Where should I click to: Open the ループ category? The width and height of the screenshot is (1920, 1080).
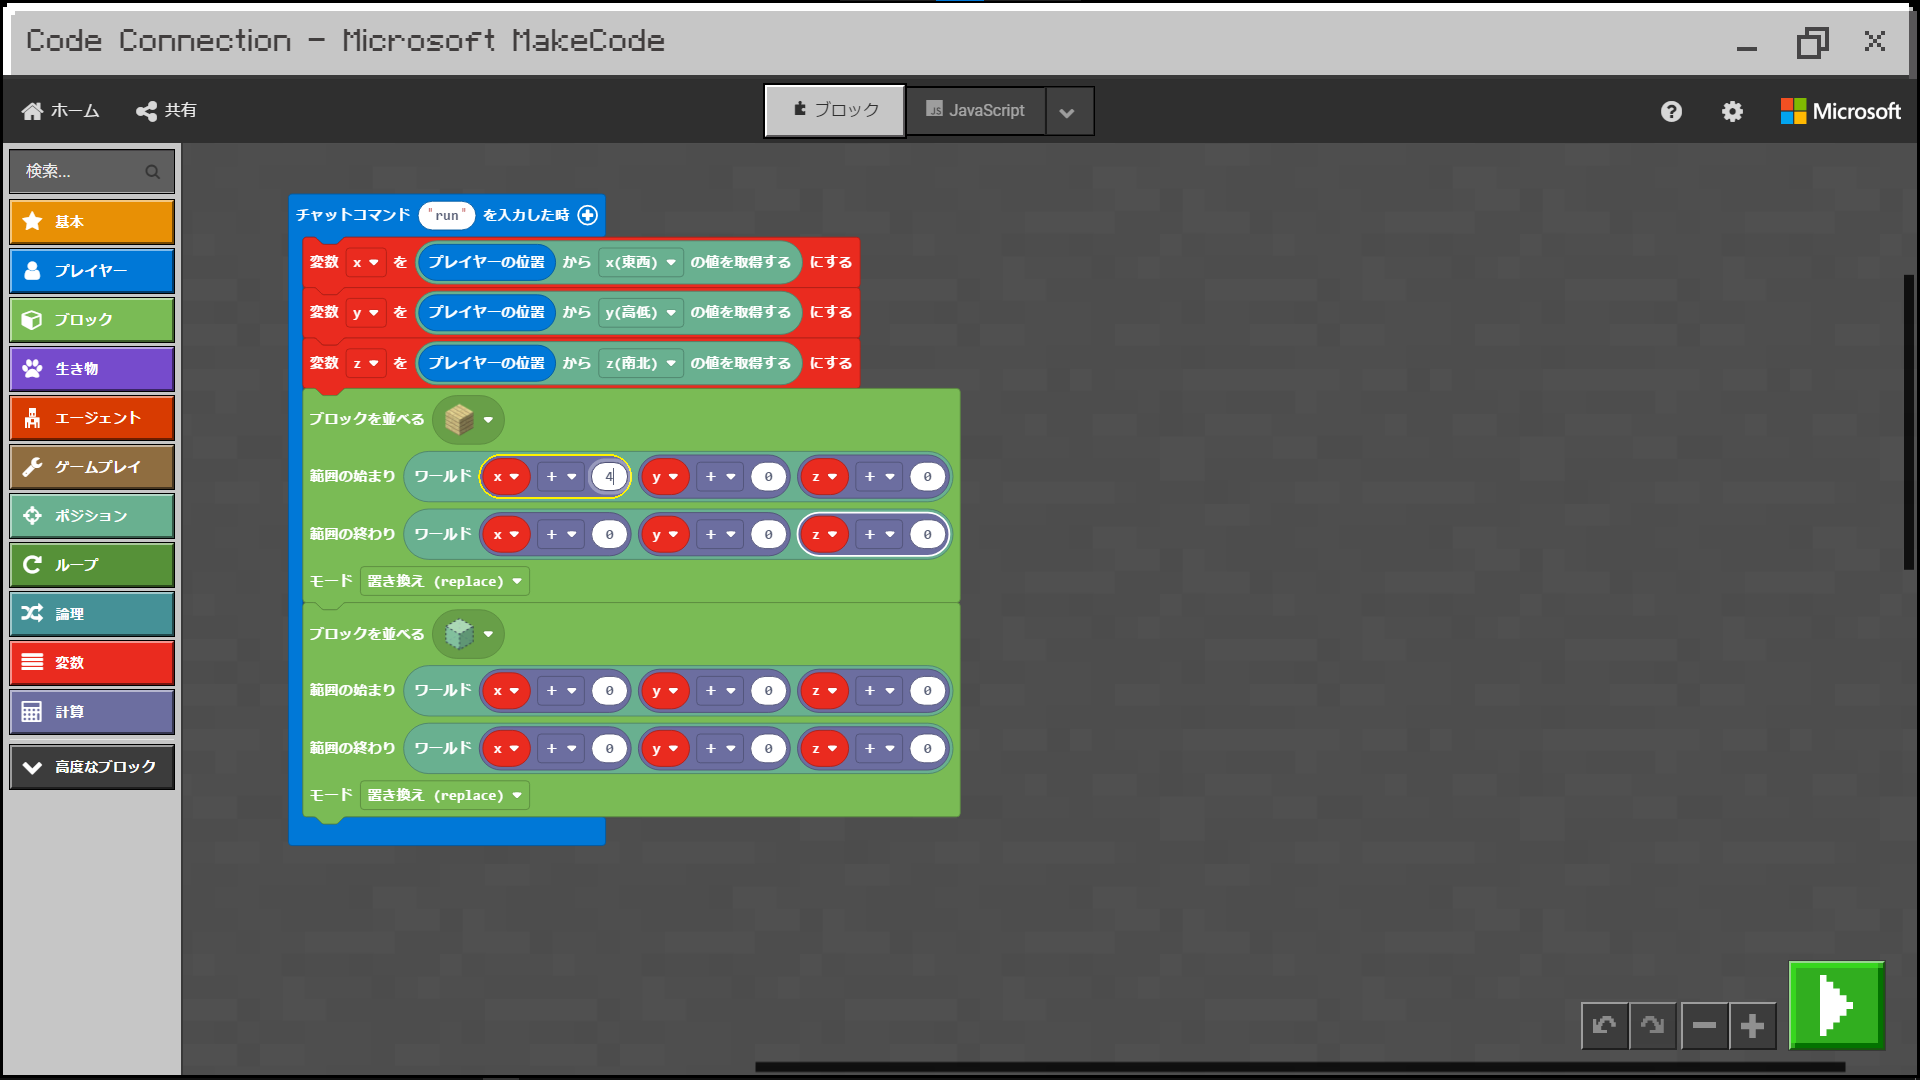[92, 565]
